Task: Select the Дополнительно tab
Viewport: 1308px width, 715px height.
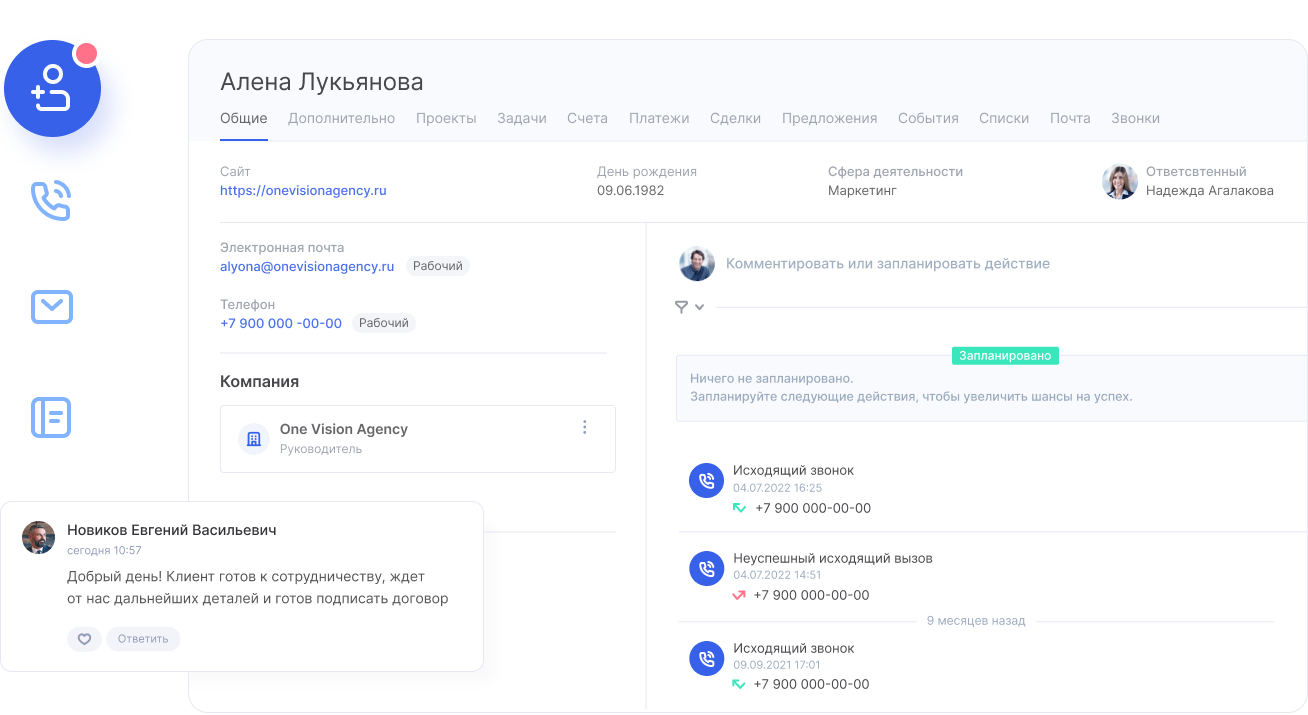Action: coord(341,118)
